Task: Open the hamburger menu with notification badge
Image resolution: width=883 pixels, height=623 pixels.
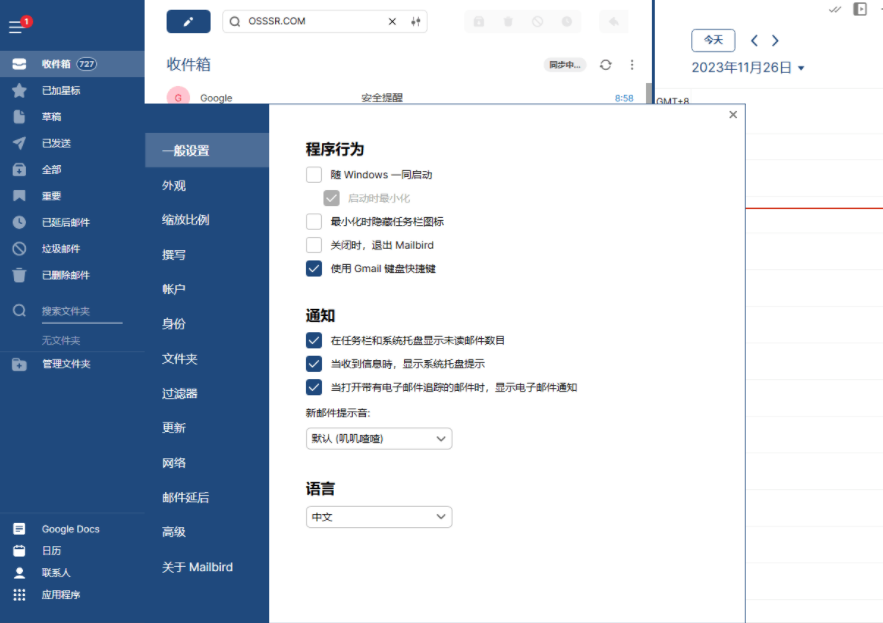Action: [17, 26]
